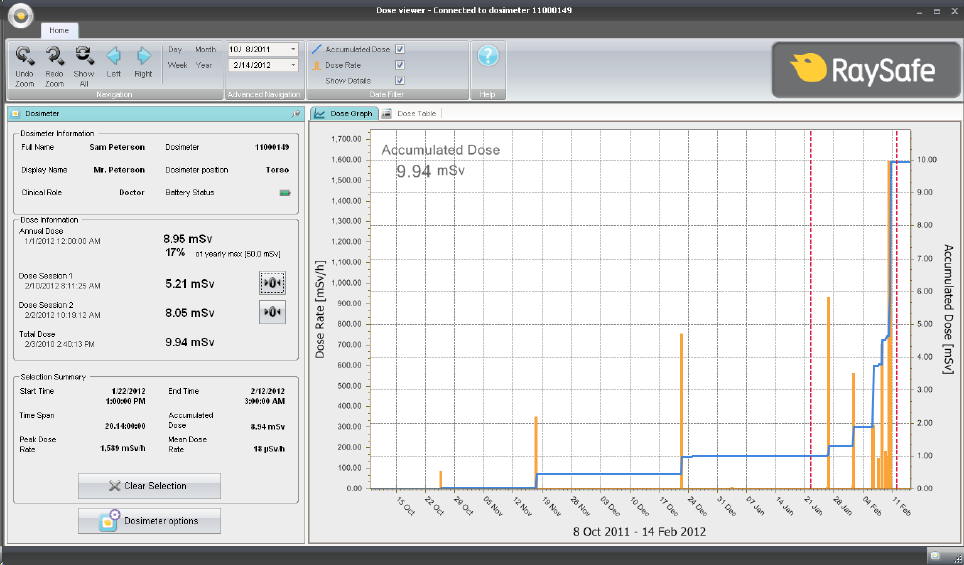Select the Home ribbon tab
This screenshot has width=964, height=565.
click(x=59, y=31)
